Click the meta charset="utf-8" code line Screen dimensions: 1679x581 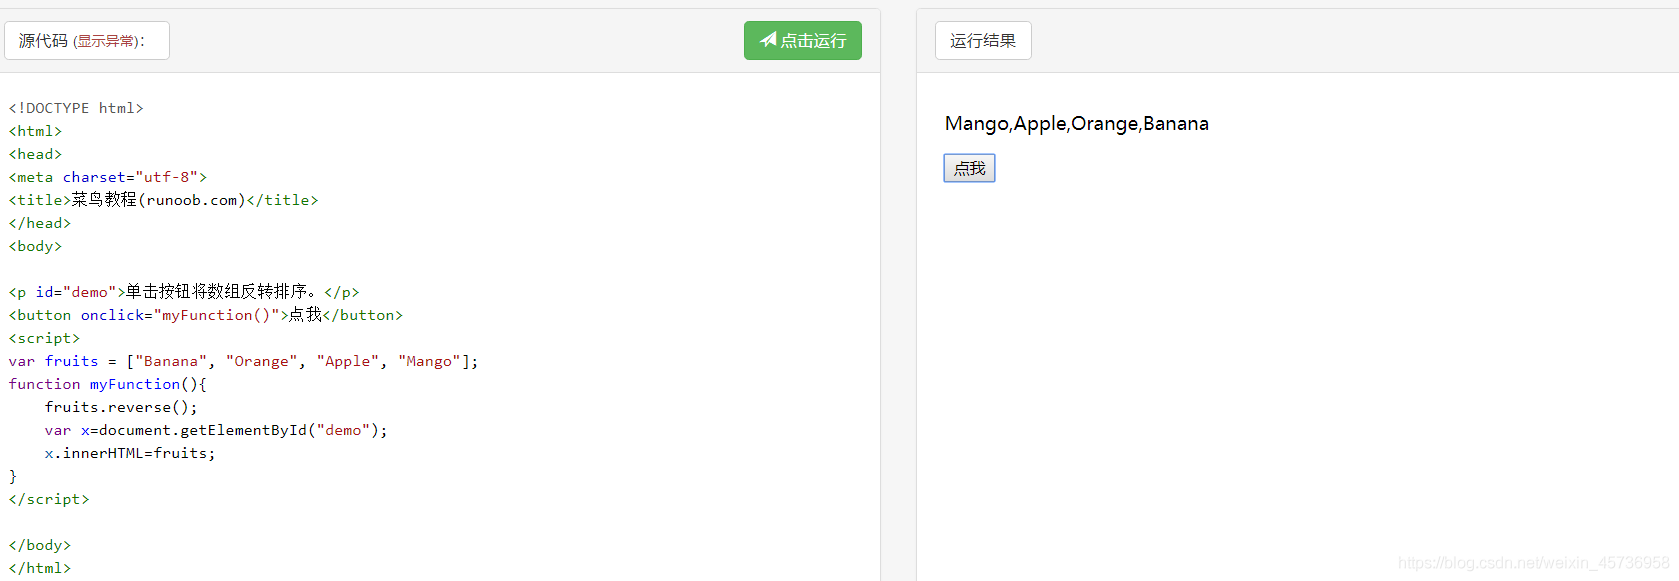(108, 177)
